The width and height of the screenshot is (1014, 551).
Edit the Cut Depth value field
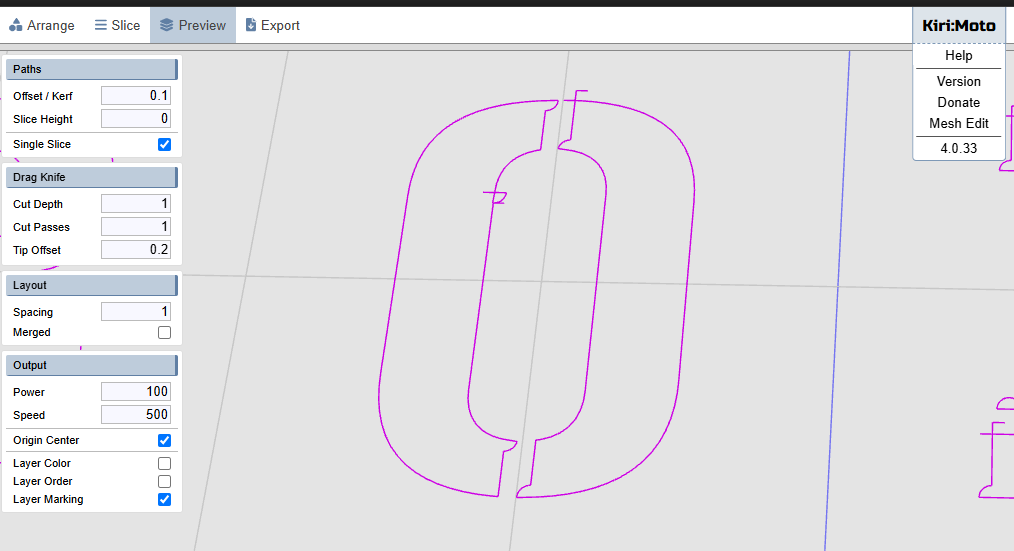136,204
